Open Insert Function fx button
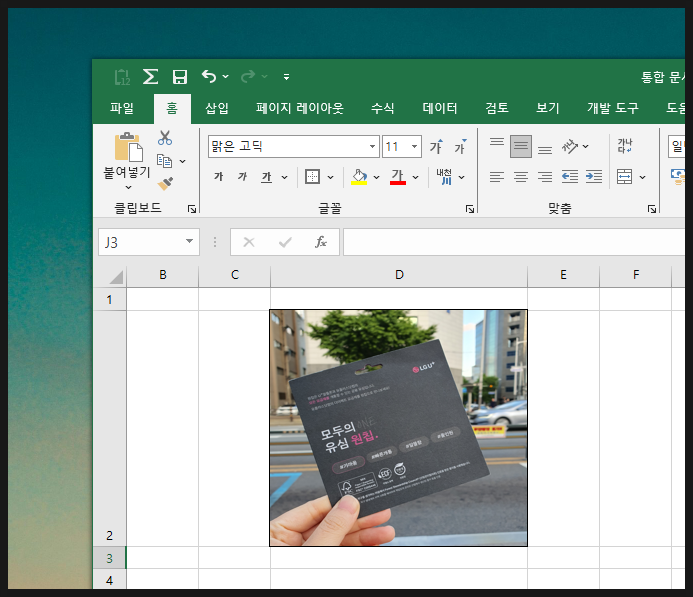 pyautogui.click(x=320, y=242)
